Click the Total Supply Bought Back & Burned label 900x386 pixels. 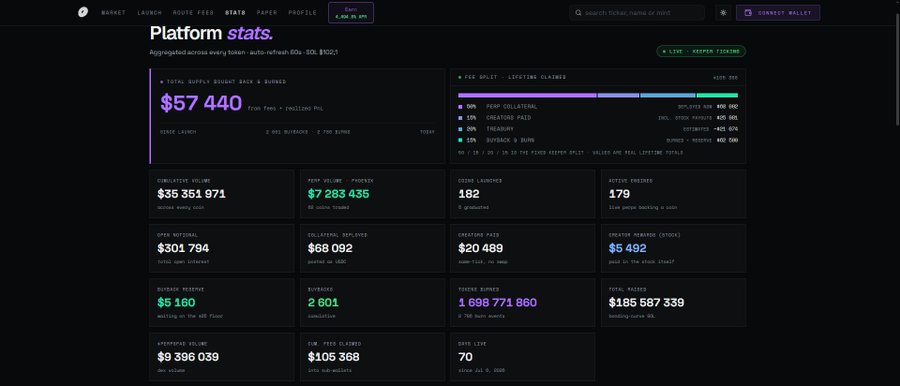(226, 82)
